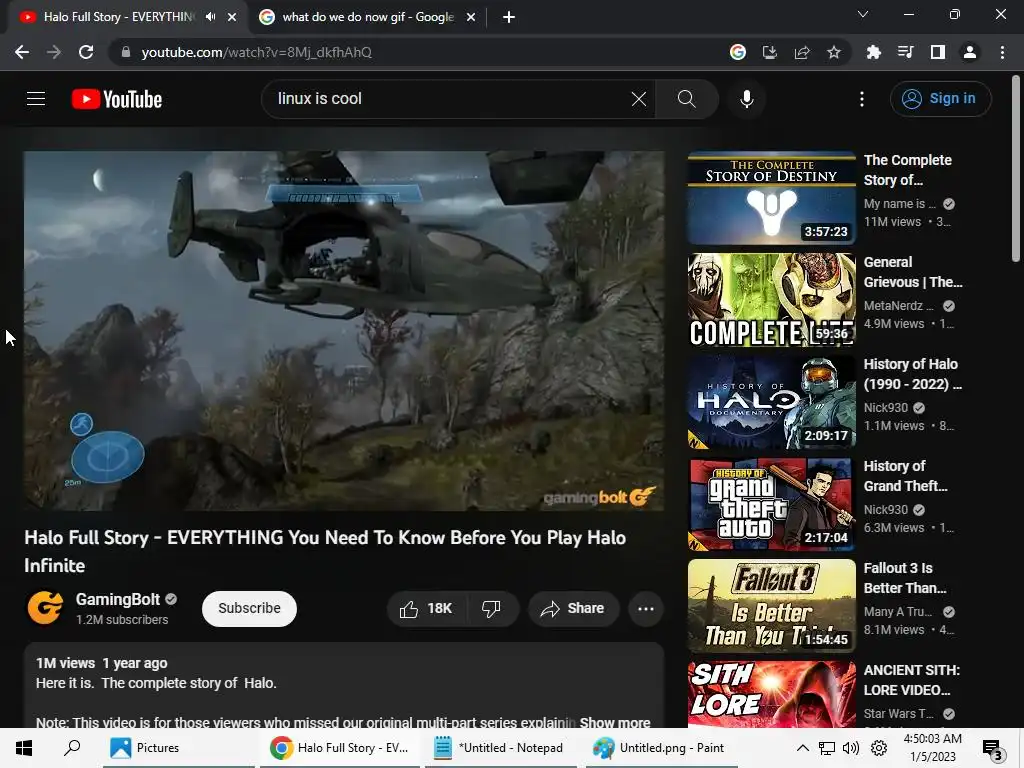The image size is (1024, 768).
Task: Switch to Untitled.png Paint from taskbar
Action: click(661, 748)
